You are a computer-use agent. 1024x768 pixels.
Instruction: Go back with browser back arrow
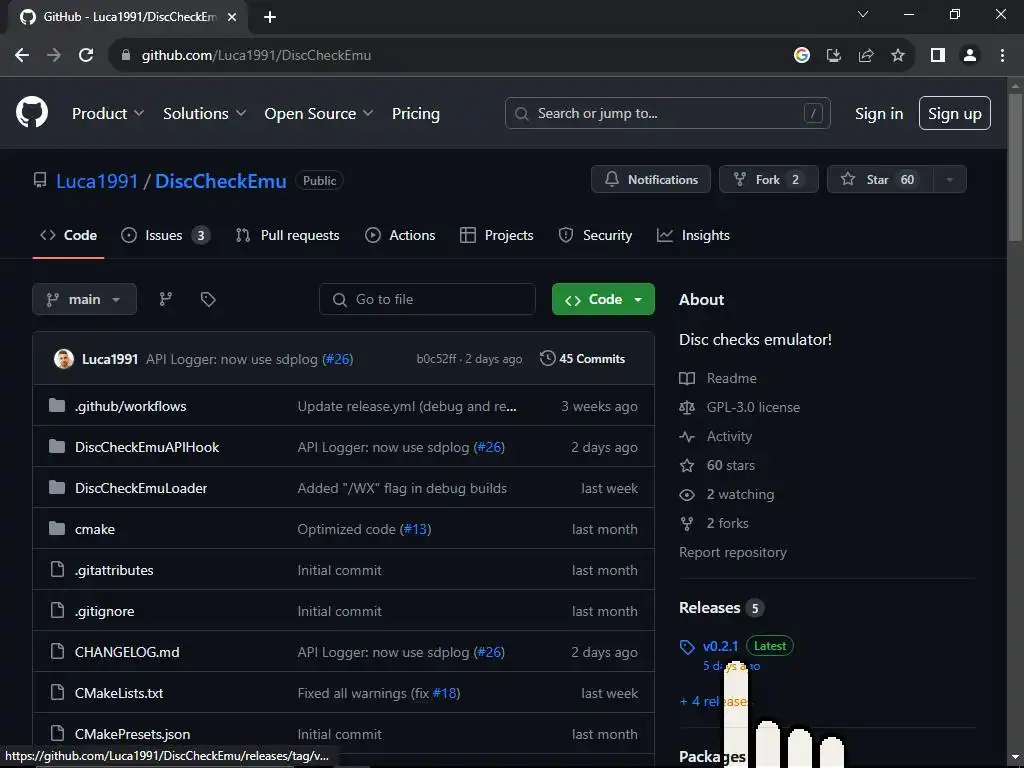(22, 55)
